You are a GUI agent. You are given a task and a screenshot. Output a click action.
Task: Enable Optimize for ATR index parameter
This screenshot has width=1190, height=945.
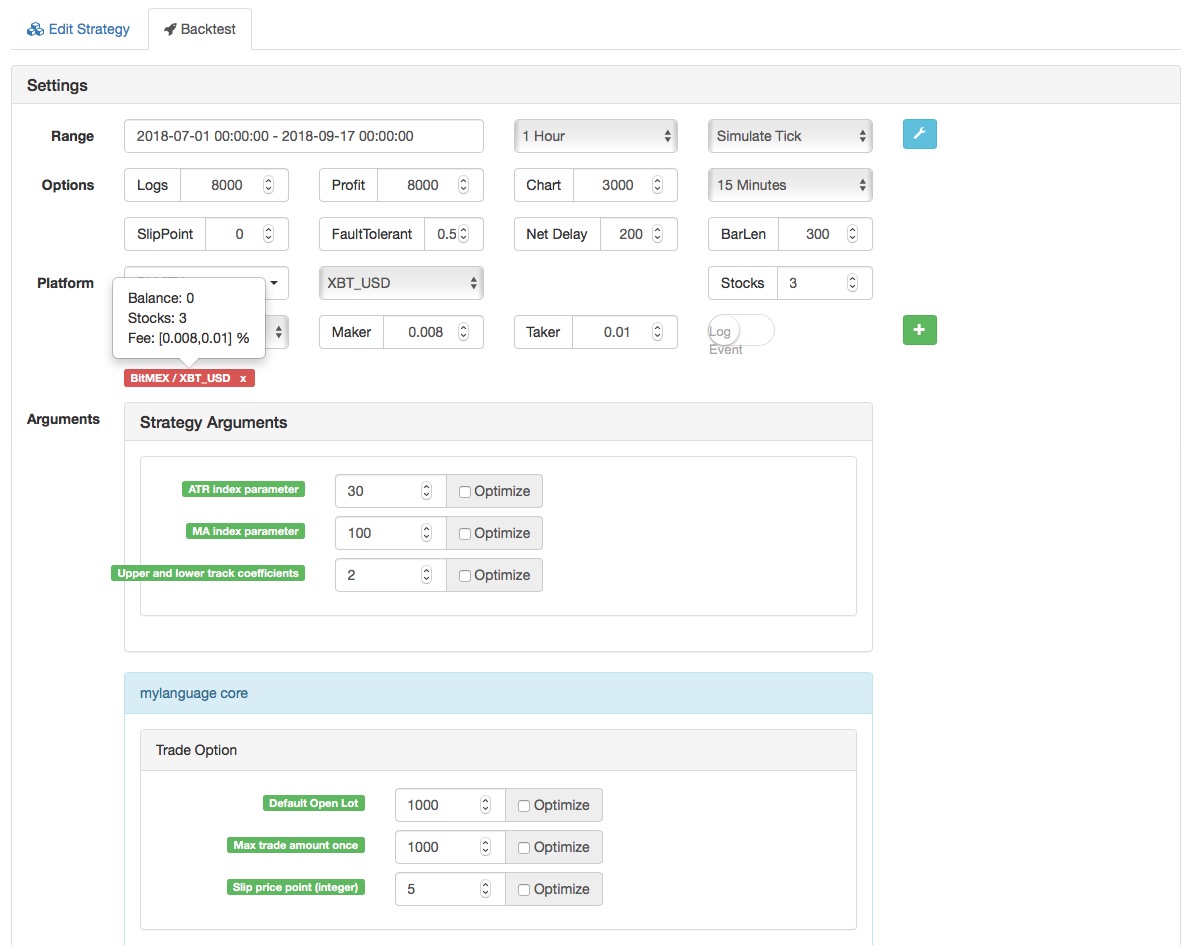click(465, 491)
